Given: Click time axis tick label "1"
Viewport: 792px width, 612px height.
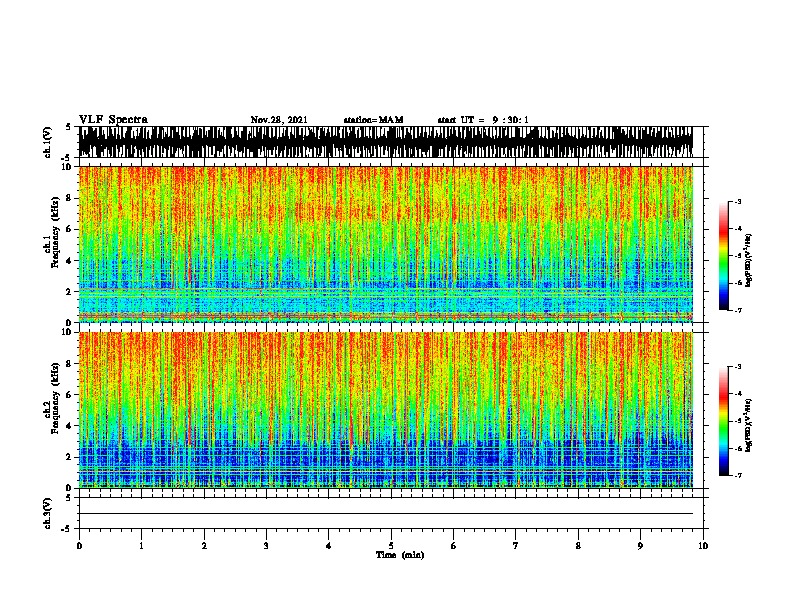Looking at the screenshot, I should (141, 546).
